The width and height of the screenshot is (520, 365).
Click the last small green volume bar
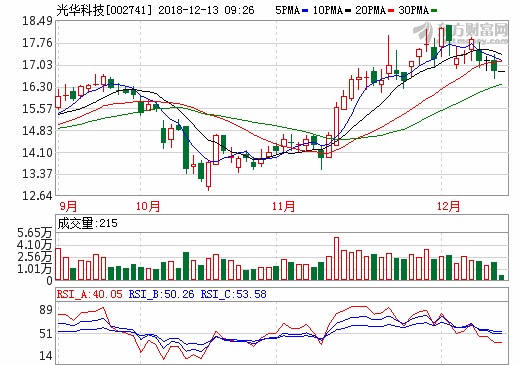point(501,277)
